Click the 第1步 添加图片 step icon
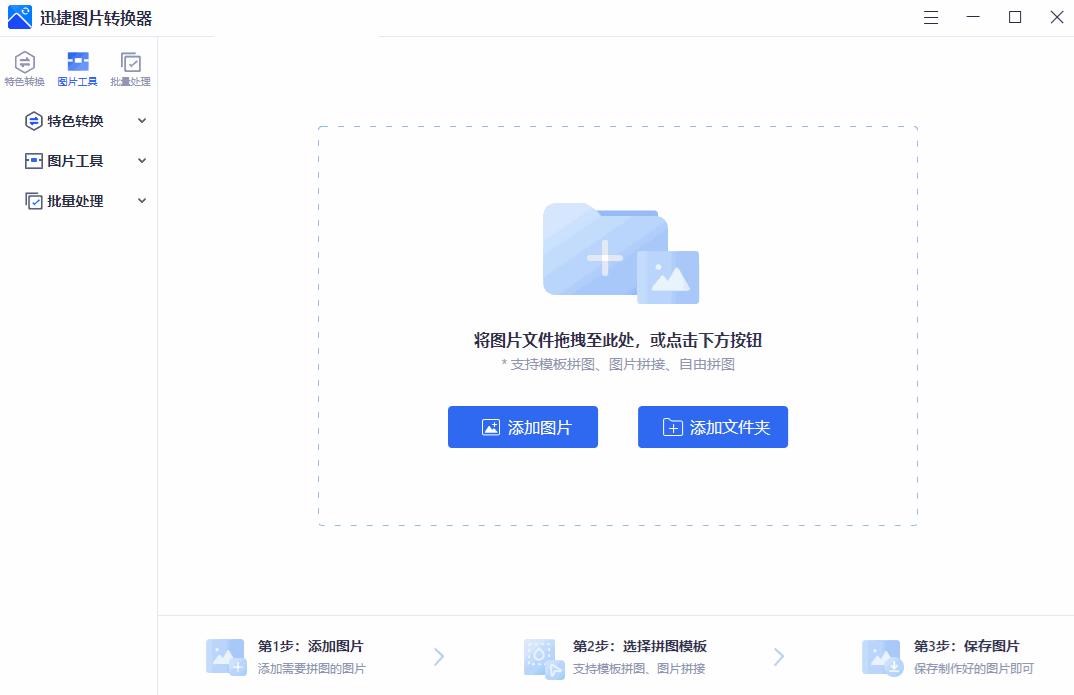Screen dimensions: 1074x695 click(x=226, y=656)
